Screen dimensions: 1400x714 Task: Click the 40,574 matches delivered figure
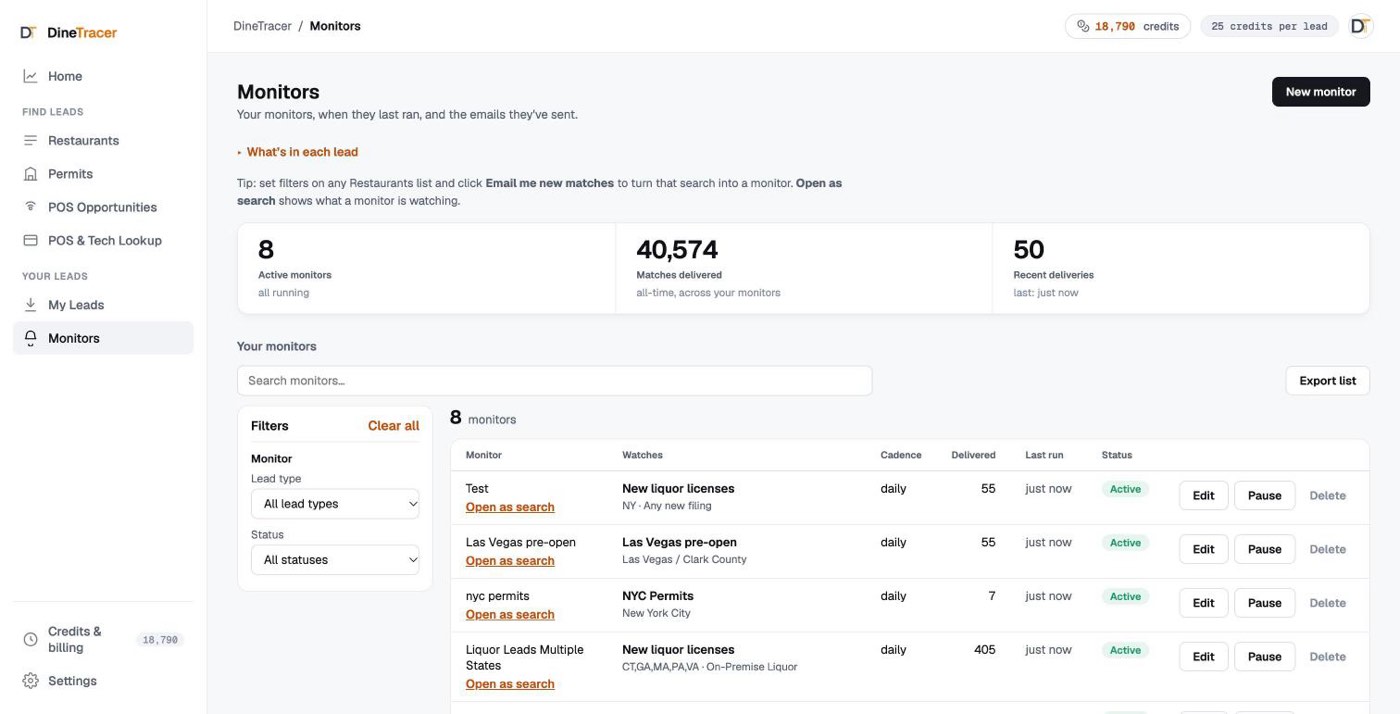click(677, 249)
